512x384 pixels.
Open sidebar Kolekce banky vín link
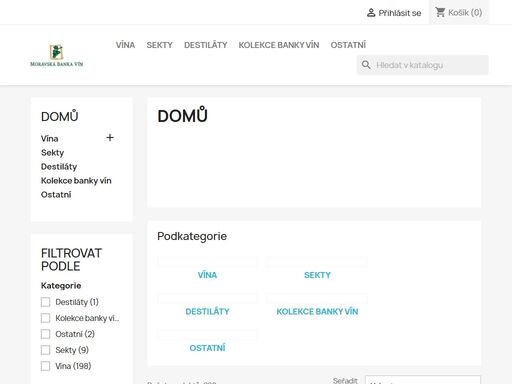[76, 181]
